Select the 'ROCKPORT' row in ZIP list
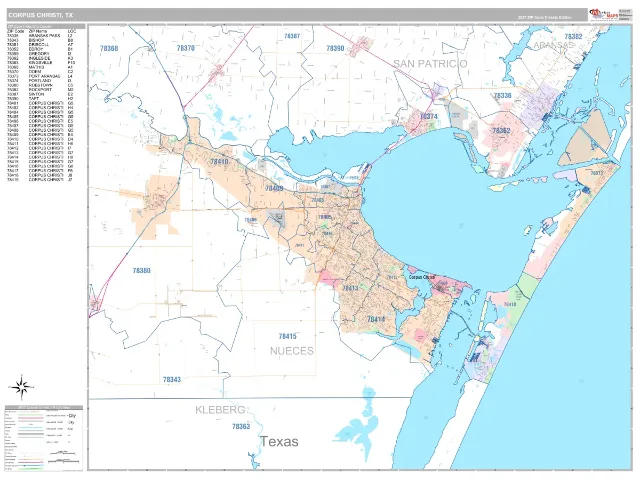This screenshot has height=480, width=640. (x=41, y=90)
